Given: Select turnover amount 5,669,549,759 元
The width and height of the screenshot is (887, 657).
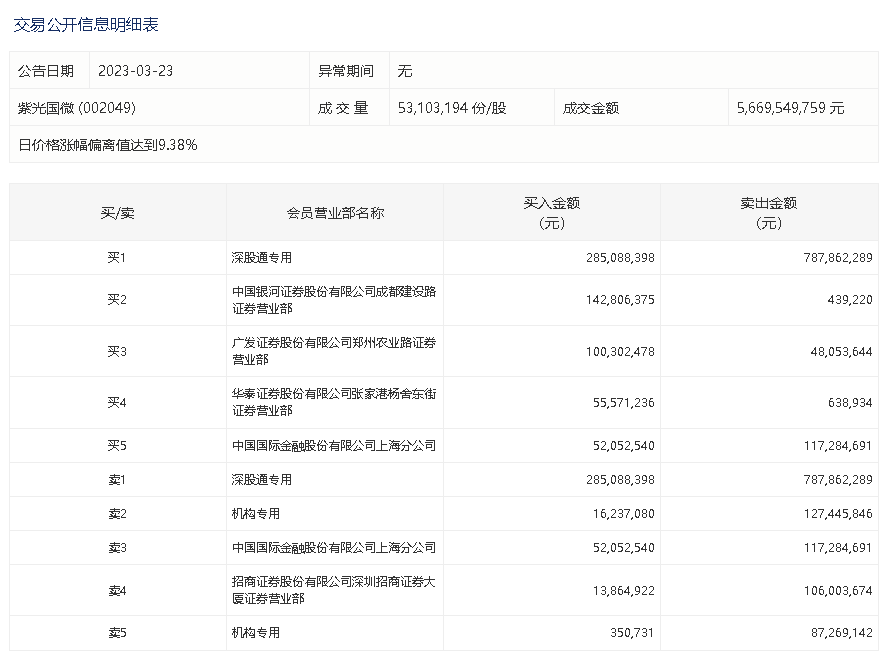Looking at the screenshot, I should tap(790, 108).
